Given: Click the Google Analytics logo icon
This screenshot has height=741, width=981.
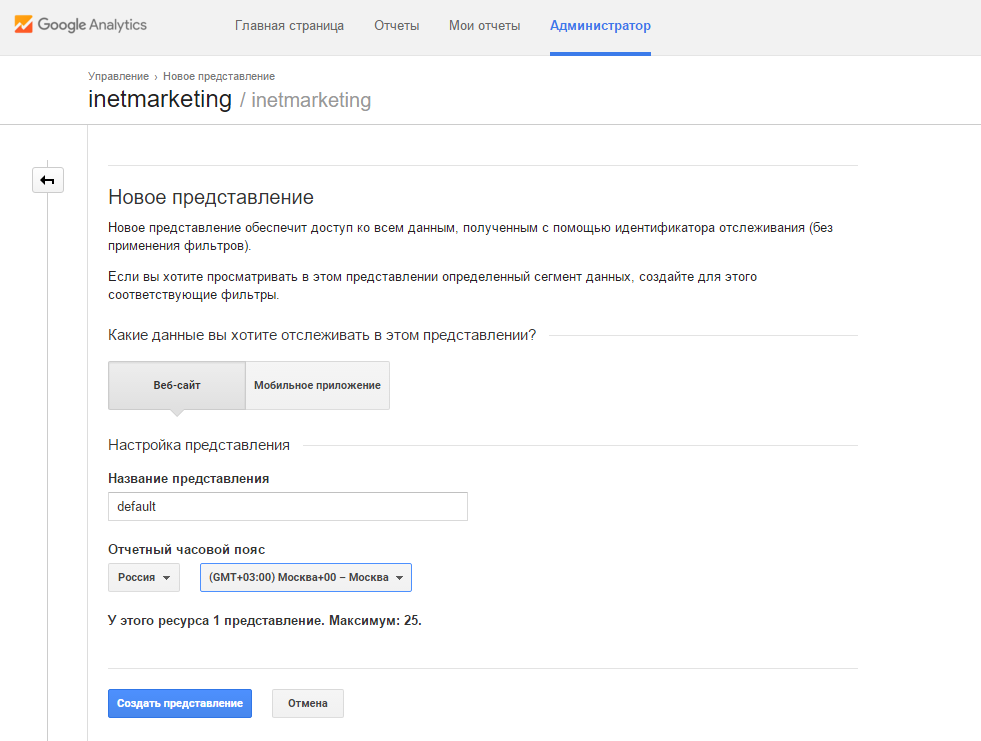Looking at the screenshot, I should click(x=23, y=24).
